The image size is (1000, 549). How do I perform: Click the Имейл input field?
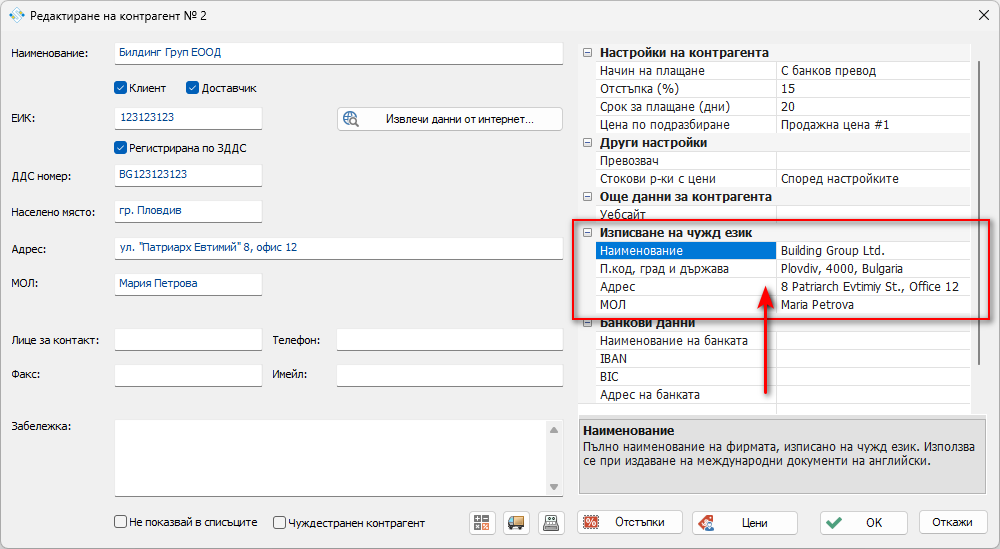(x=450, y=376)
